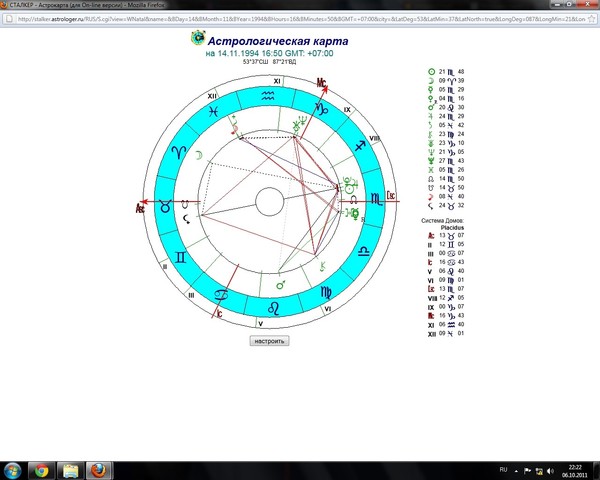Click the Sun row 21 Scorpio 48
This screenshot has width=600, height=480.
point(446,72)
